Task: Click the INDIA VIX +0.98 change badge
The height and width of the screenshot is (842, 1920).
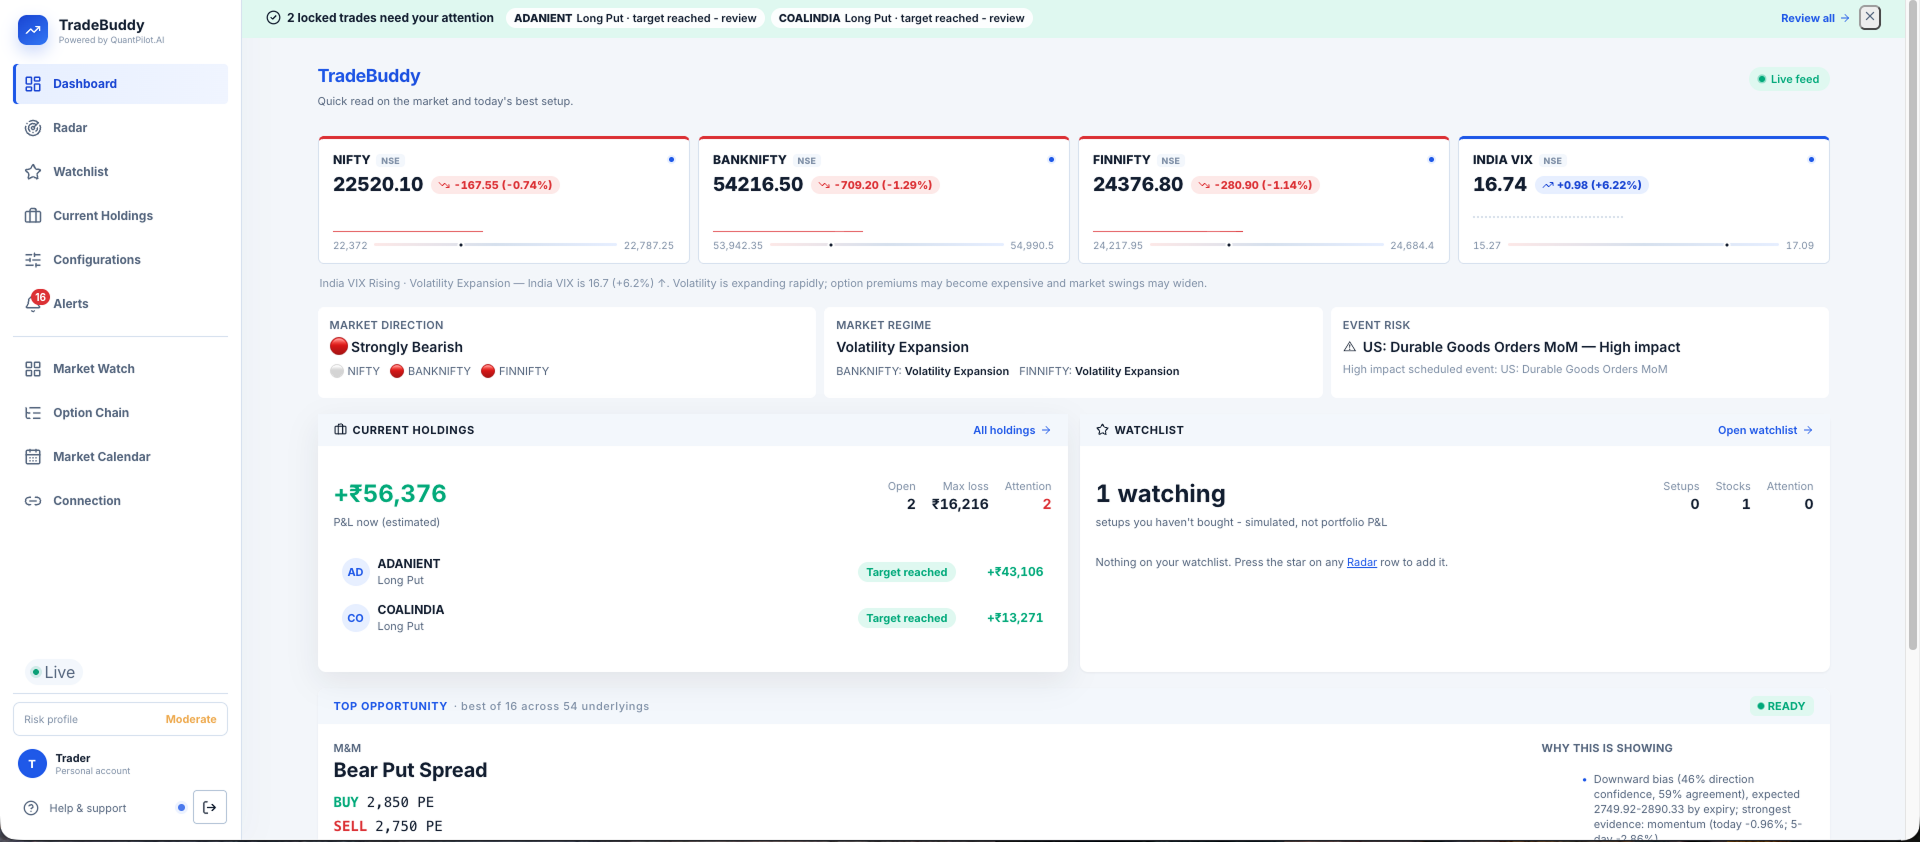Action: [1592, 185]
